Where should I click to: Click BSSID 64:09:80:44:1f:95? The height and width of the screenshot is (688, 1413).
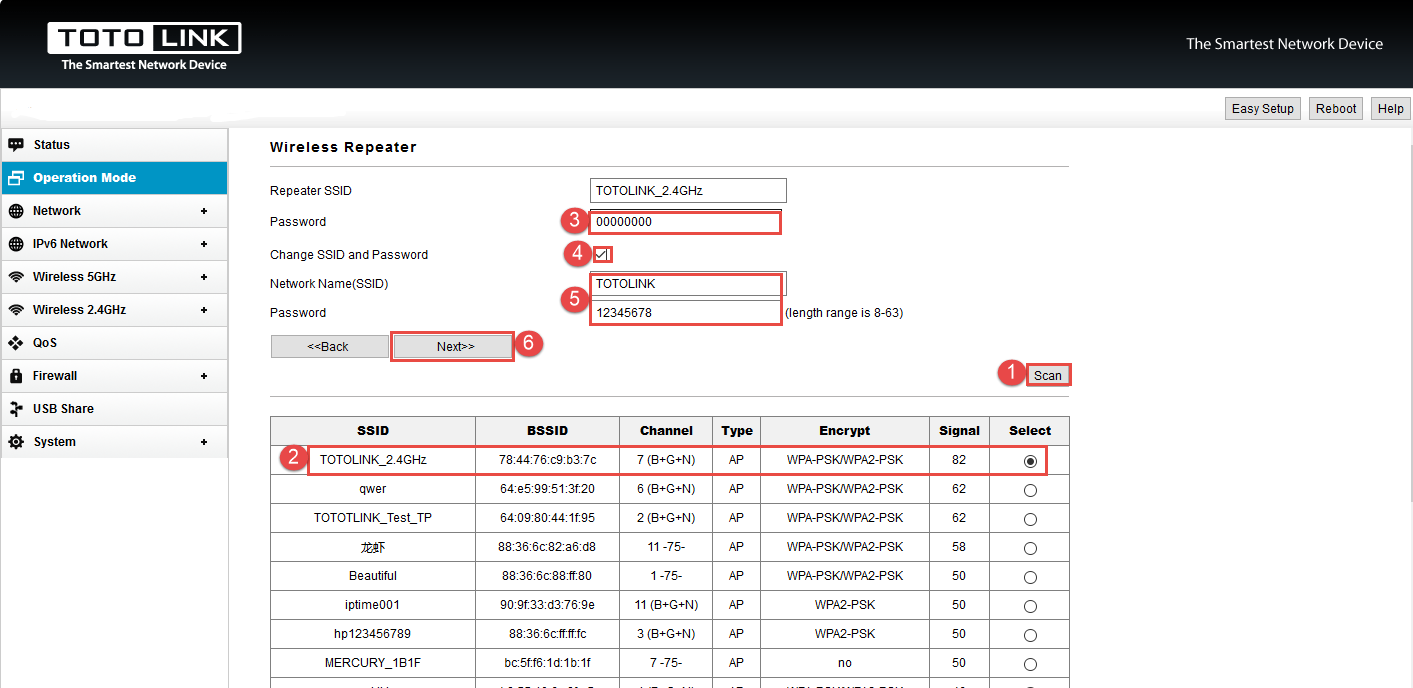(x=548, y=518)
